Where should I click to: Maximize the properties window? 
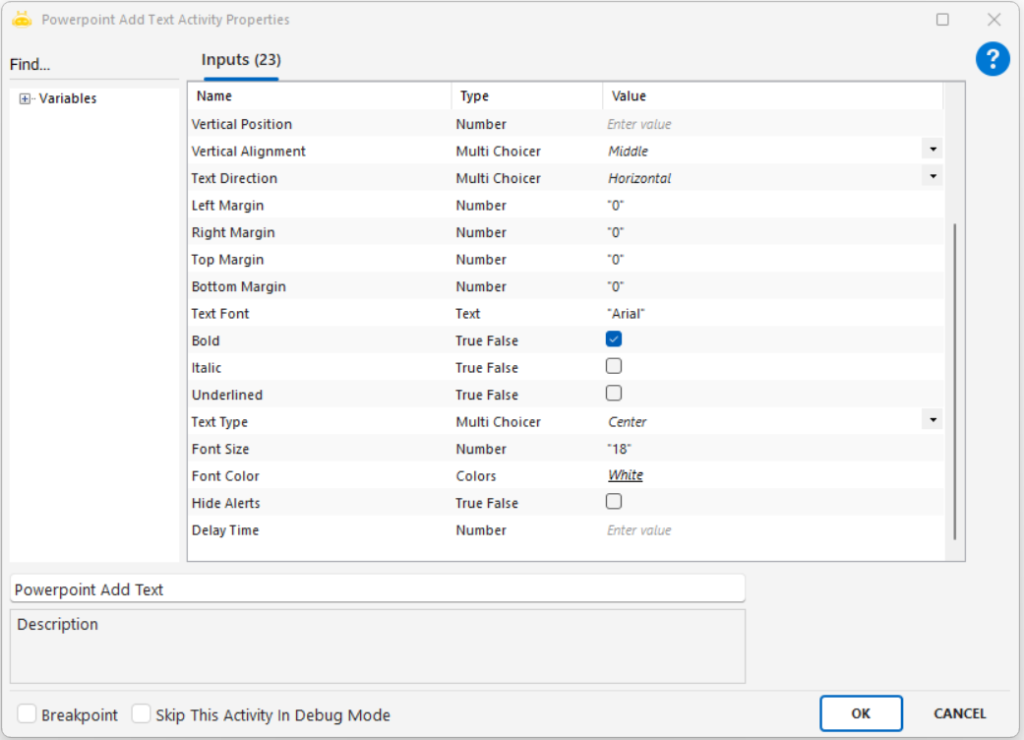coord(942,19)
